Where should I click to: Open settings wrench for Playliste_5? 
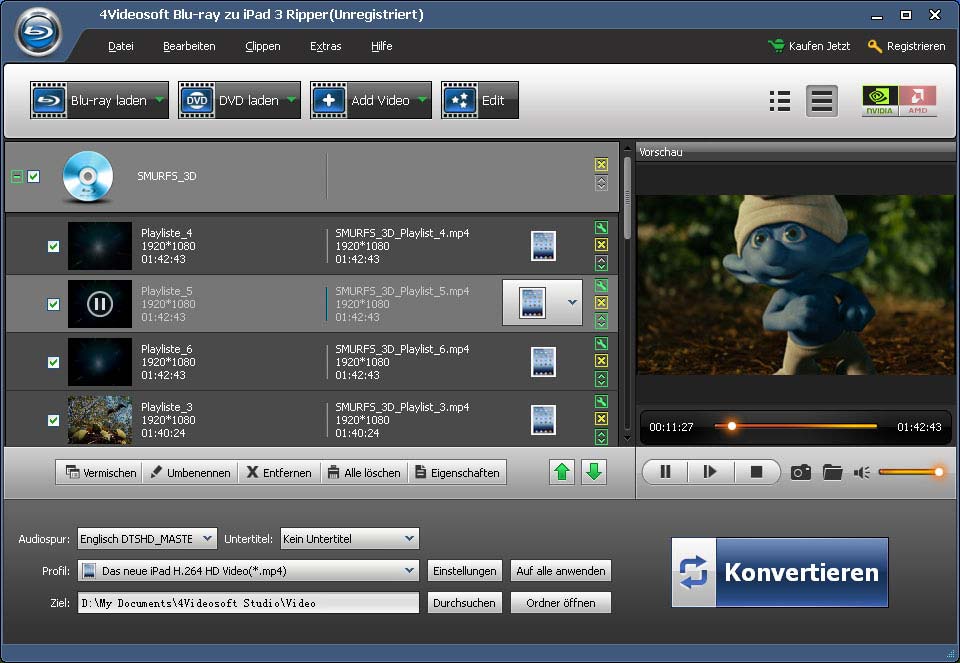click(601, 285)
